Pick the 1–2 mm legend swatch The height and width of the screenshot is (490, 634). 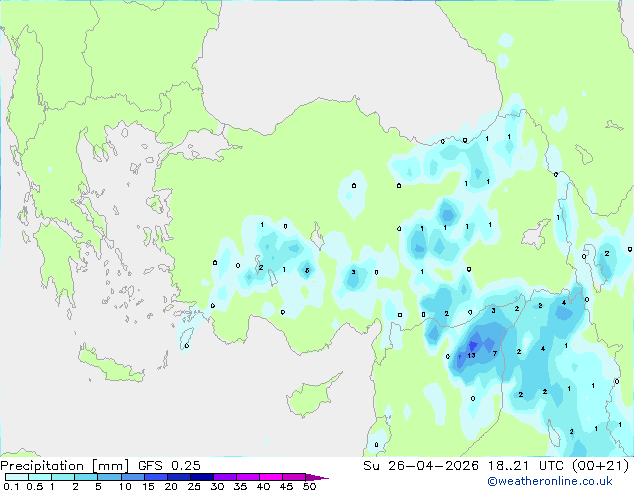point(63,477)
